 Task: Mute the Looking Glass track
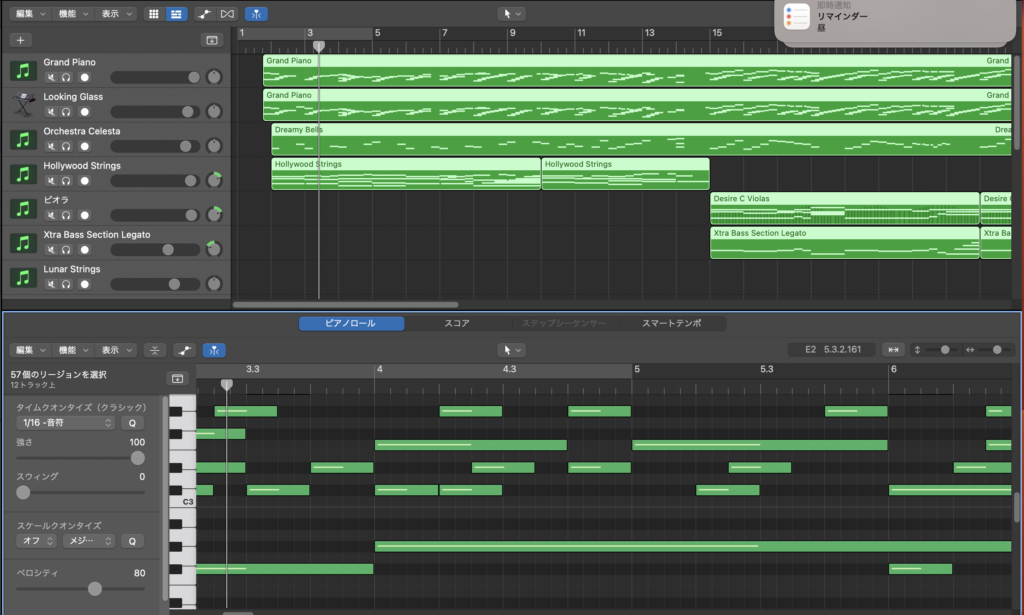(51, 112)
